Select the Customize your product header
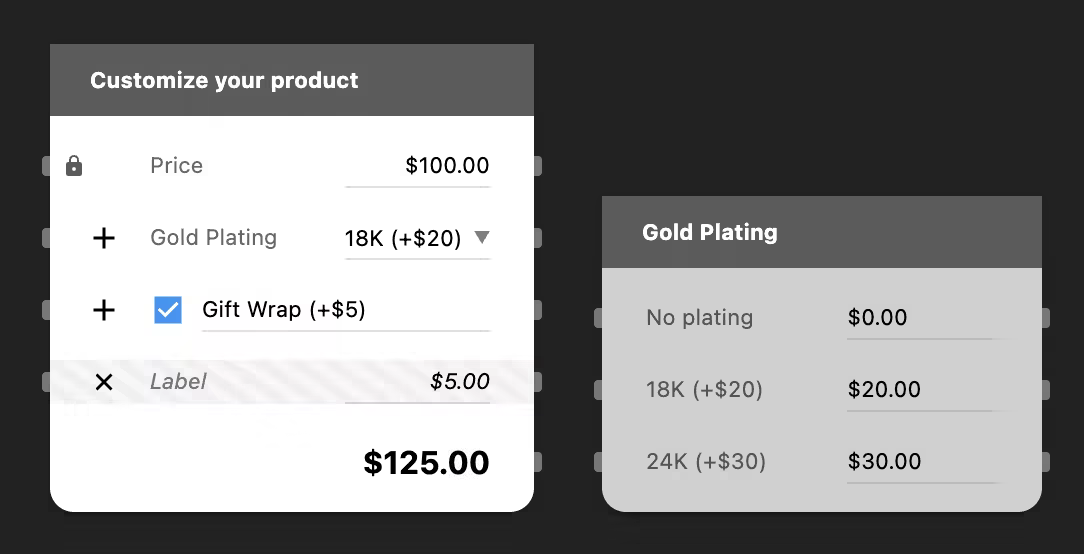The height and width of the screenshot is (554, 1084). [291, 81]
